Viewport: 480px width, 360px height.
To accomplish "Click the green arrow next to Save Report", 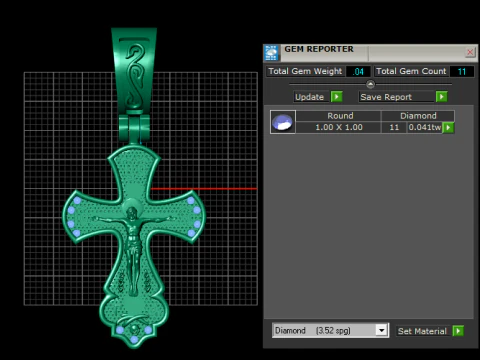I will click(x=442, y=97).
